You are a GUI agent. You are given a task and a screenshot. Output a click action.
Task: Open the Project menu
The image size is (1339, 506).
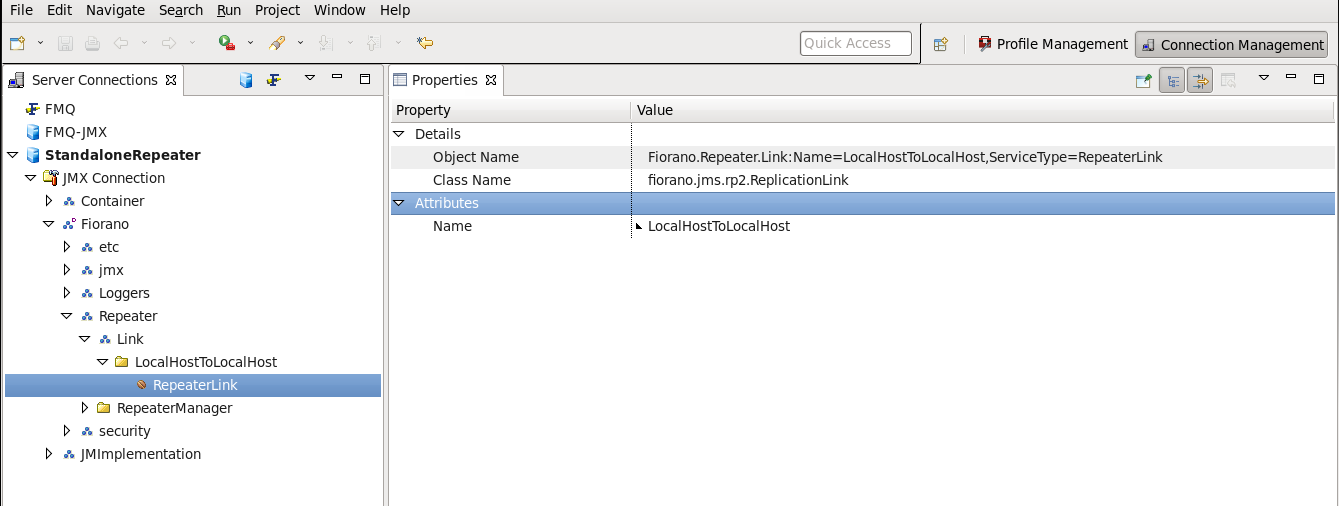(277, 10)
